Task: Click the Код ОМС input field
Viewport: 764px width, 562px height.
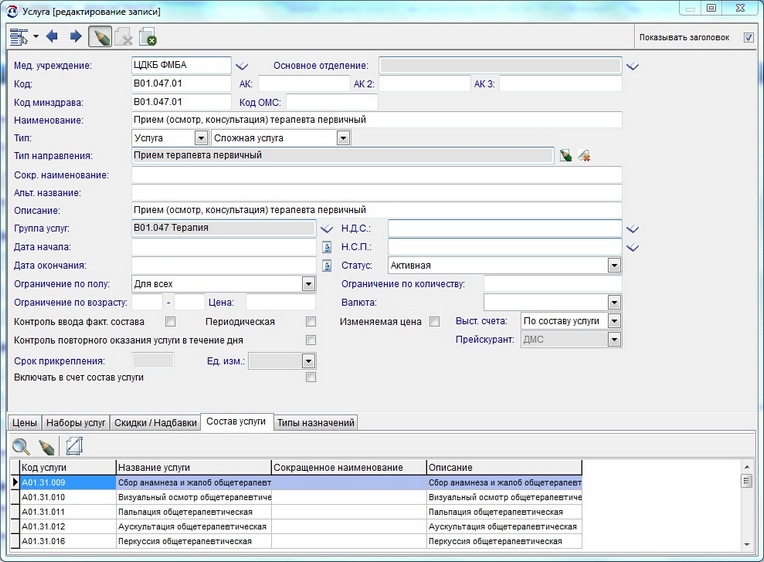Action: (332, 102)
